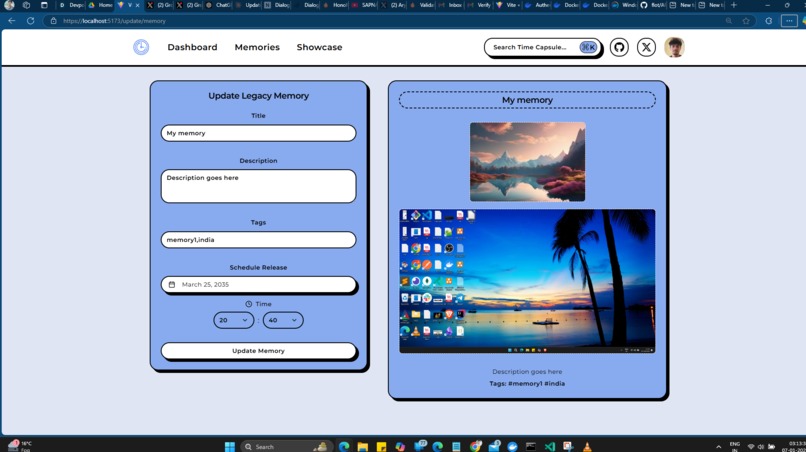Click the Windows taskbar Search box
This screenshot has width=806, height=452.
pyautogui.click(x=285, y=446)
